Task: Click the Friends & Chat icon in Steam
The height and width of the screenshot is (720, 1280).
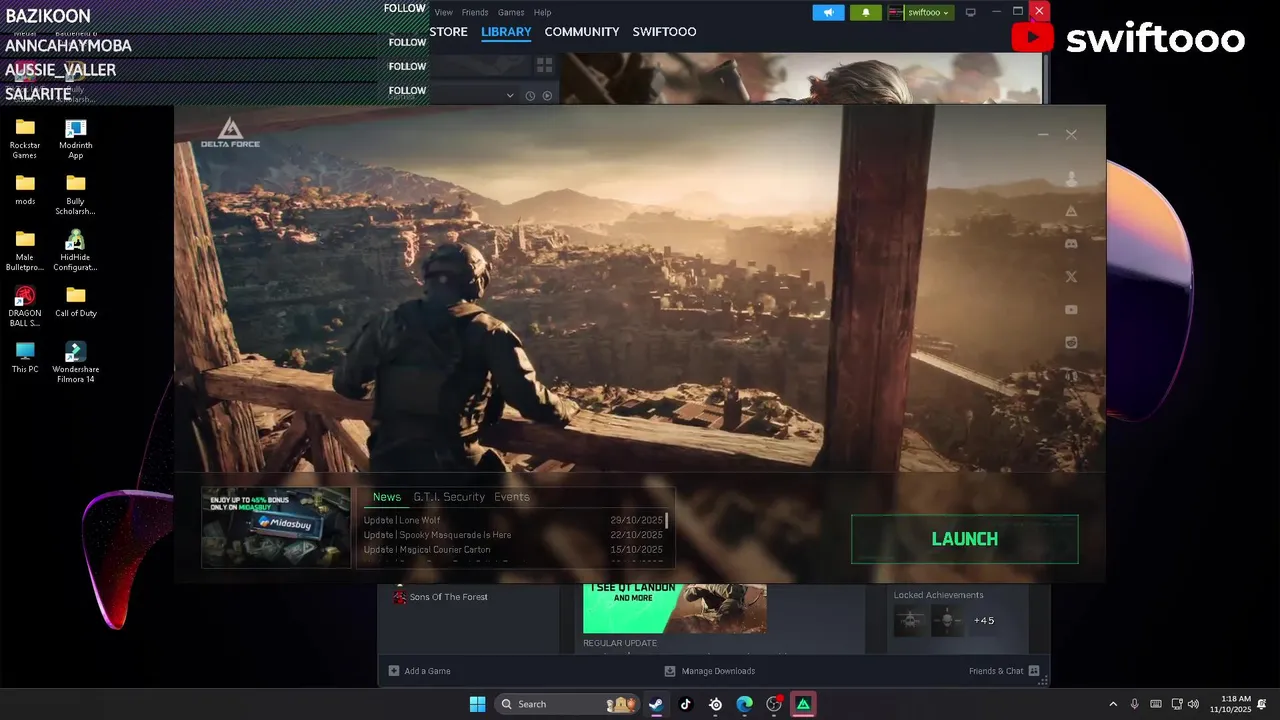Action: (x=1034, y=671)
